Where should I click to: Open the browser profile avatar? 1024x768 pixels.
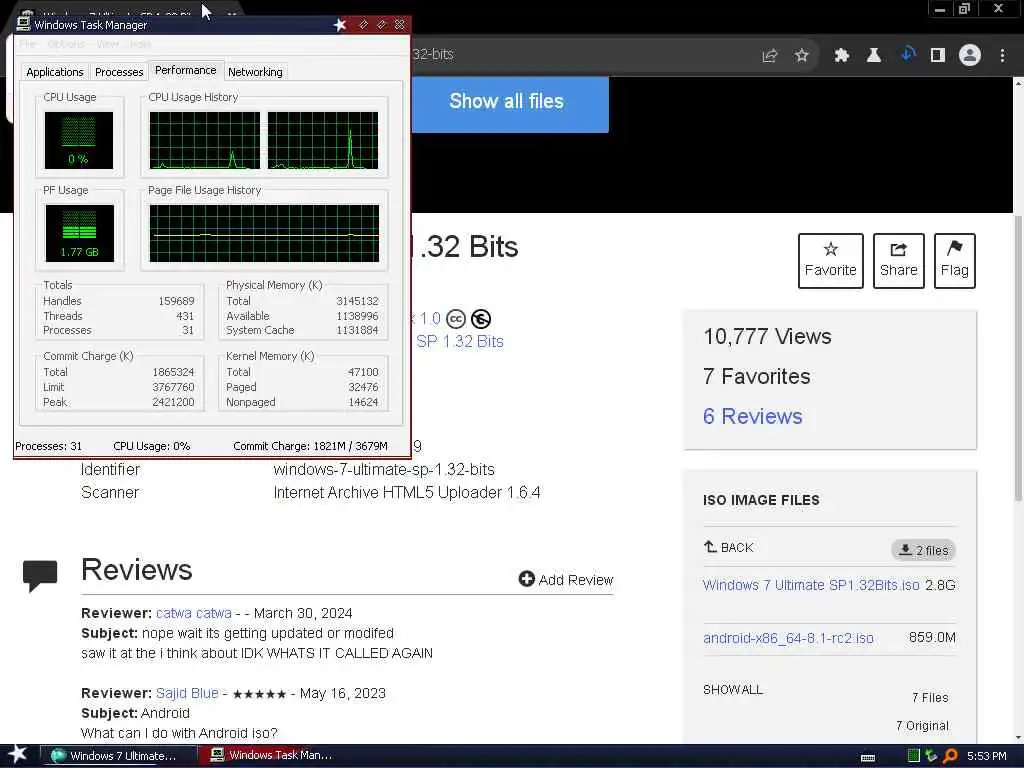click(970, 56)
